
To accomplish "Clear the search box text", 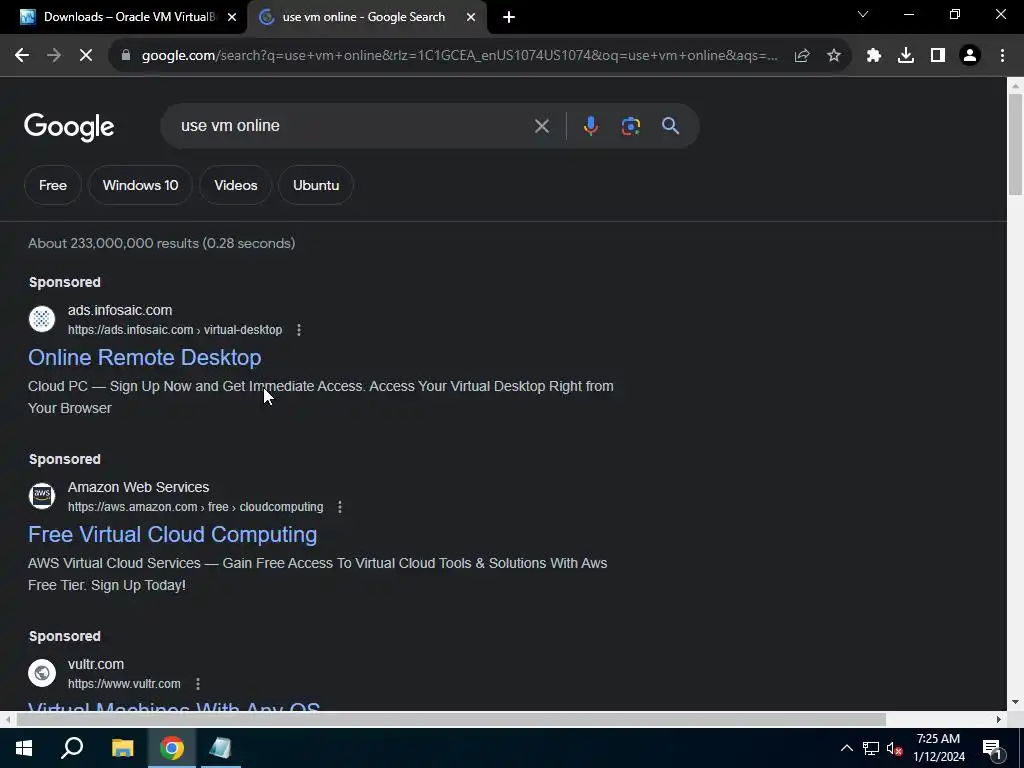I will 541,126.
